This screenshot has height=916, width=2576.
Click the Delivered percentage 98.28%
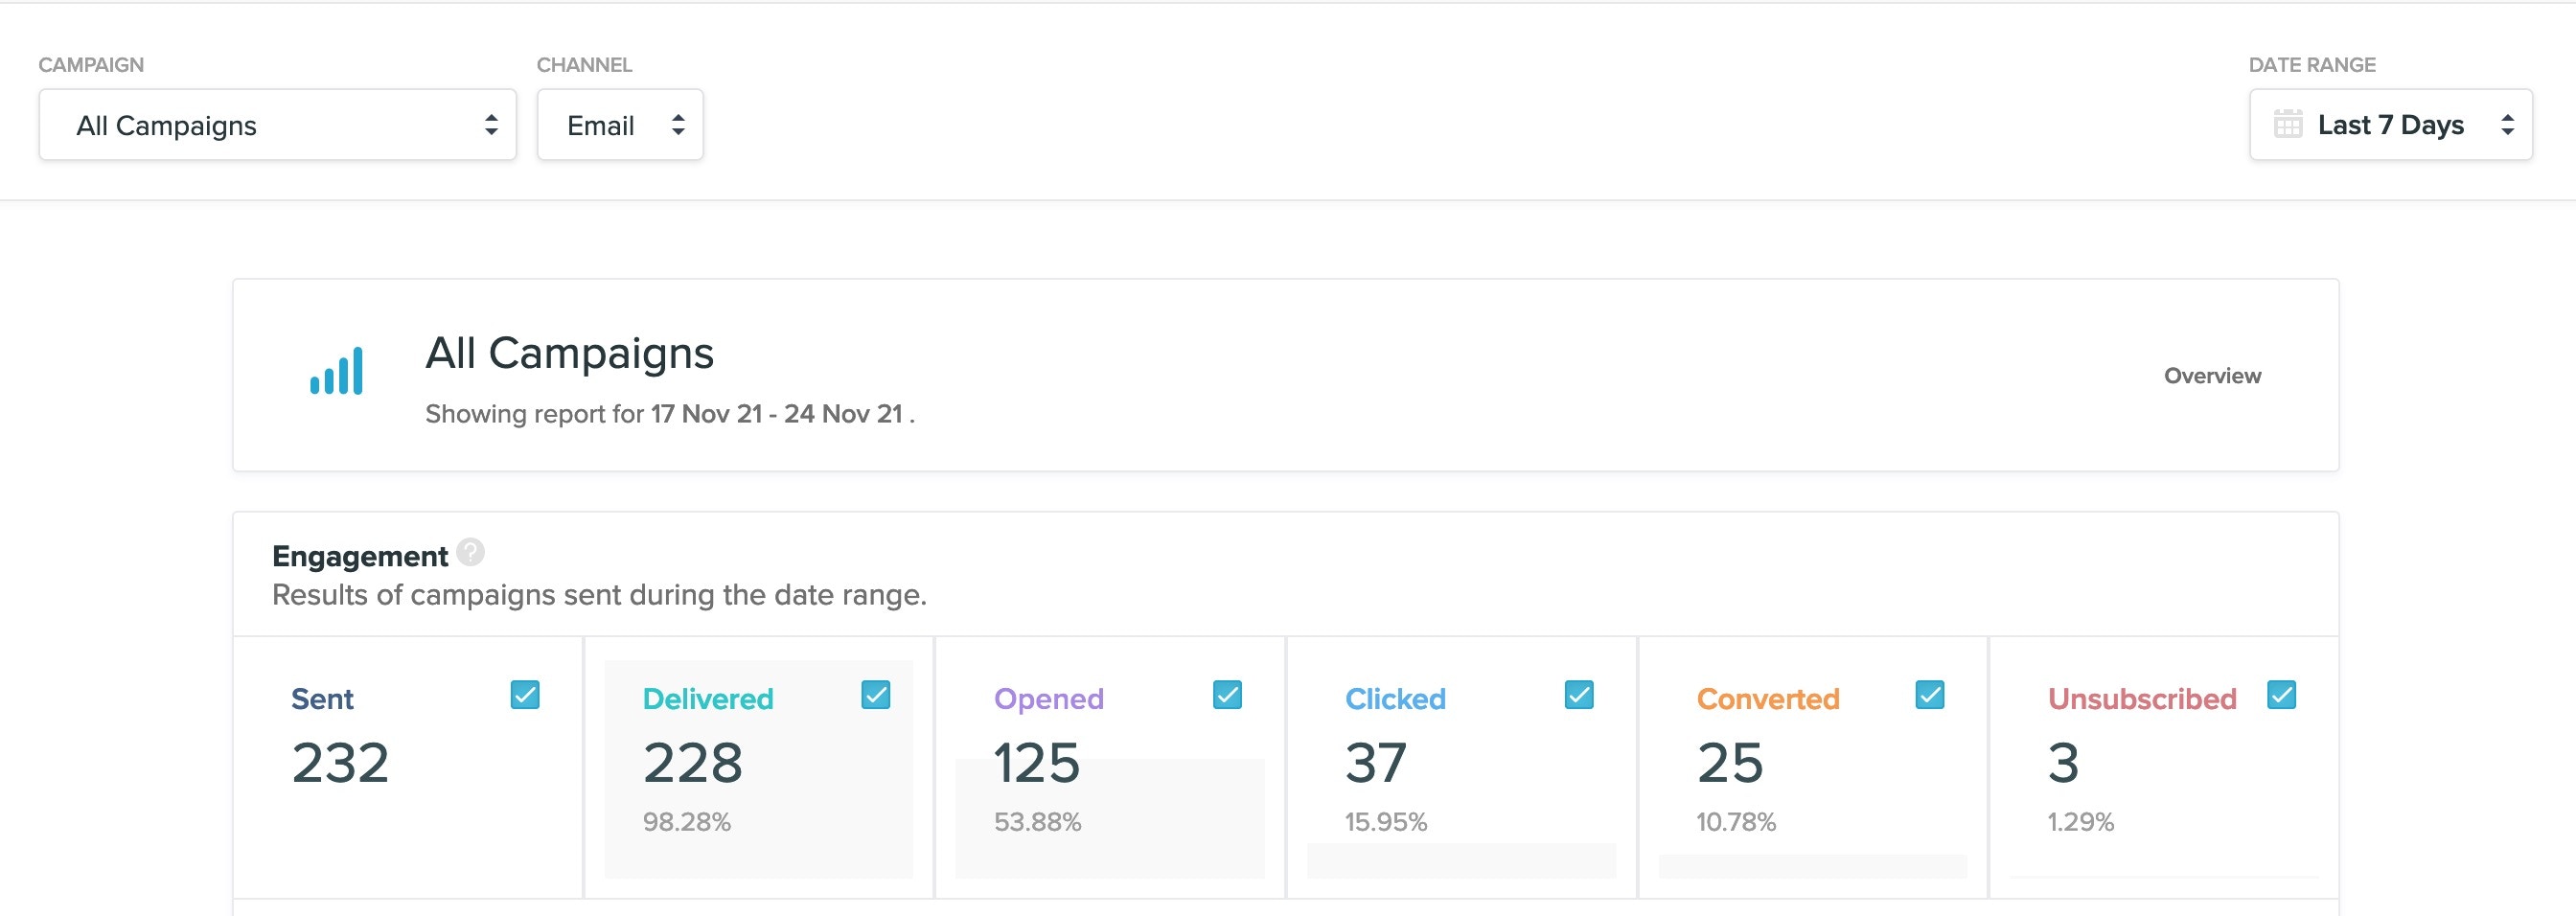[688, 822]
